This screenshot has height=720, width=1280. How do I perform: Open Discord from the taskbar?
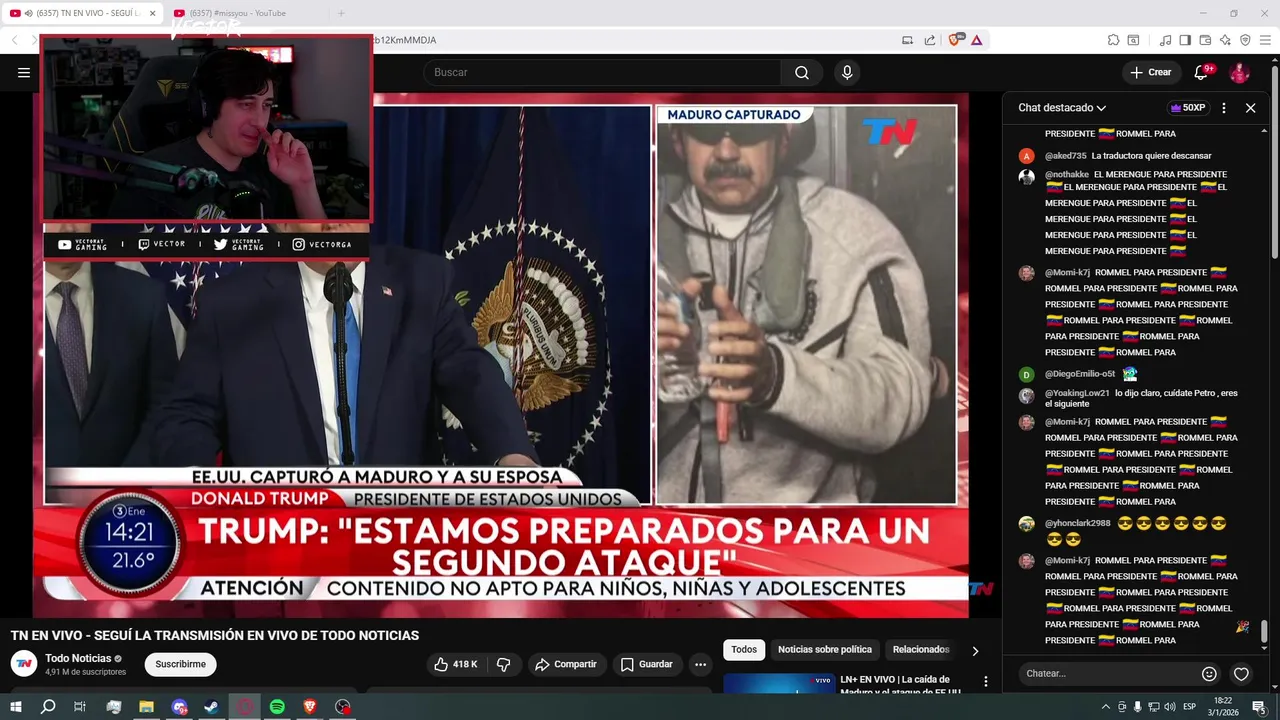(179, 707)
